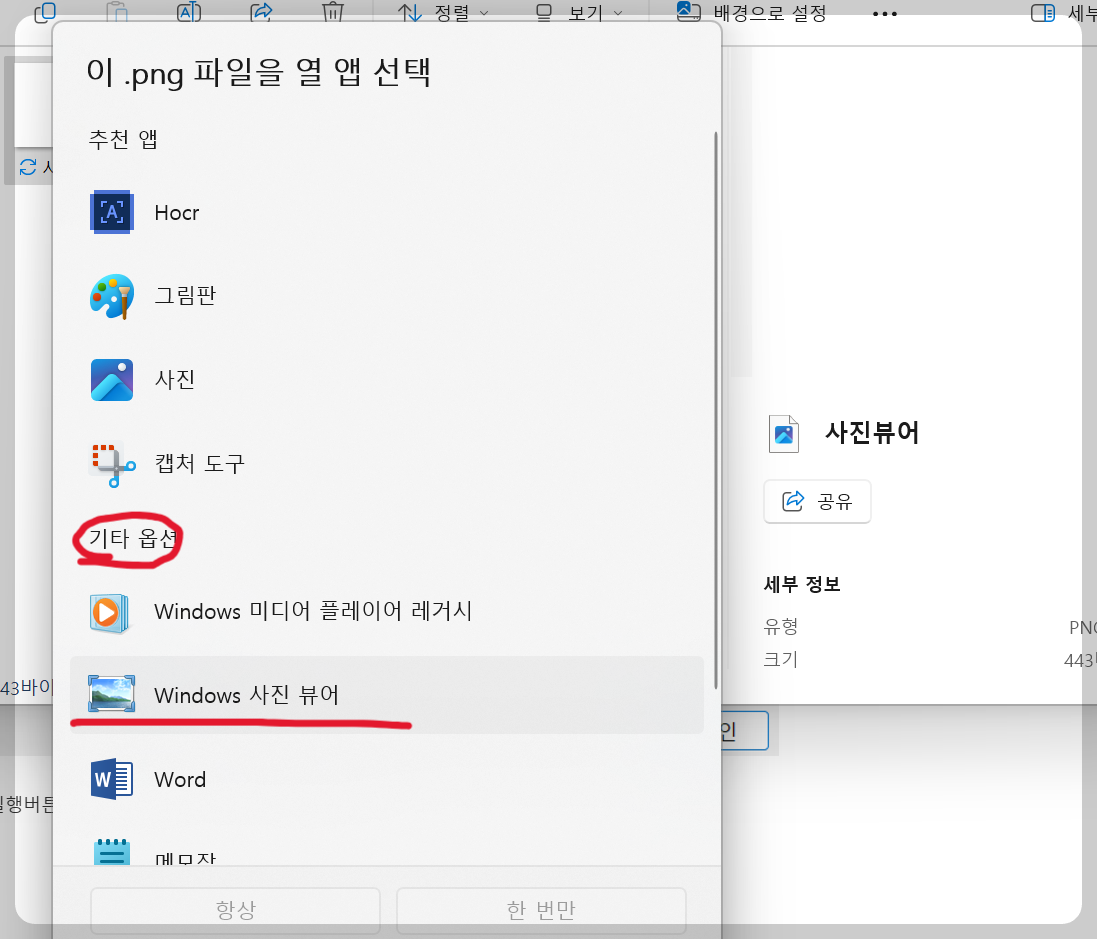The height and width of the screenshot is (939, 1097).
Task: Click the 항상 button
Action: (235, 909)
